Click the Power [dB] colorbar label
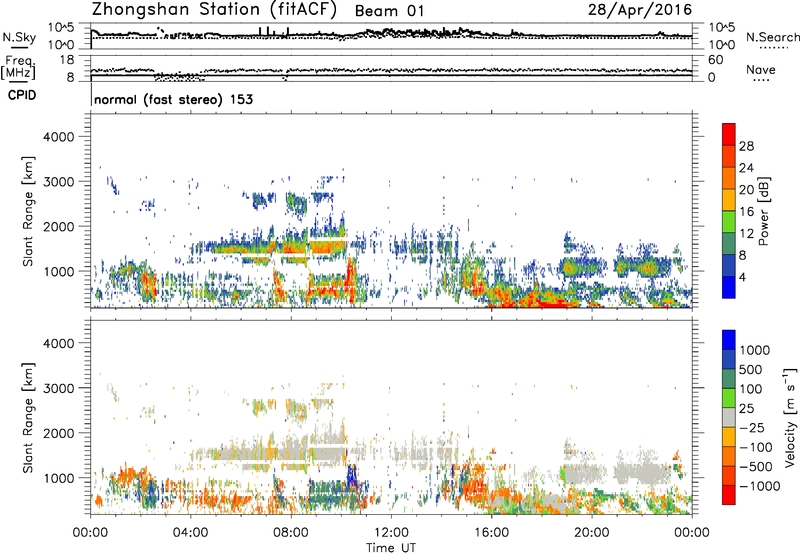The height and width of the screenshot is (554, 800). tap(764, 211)
